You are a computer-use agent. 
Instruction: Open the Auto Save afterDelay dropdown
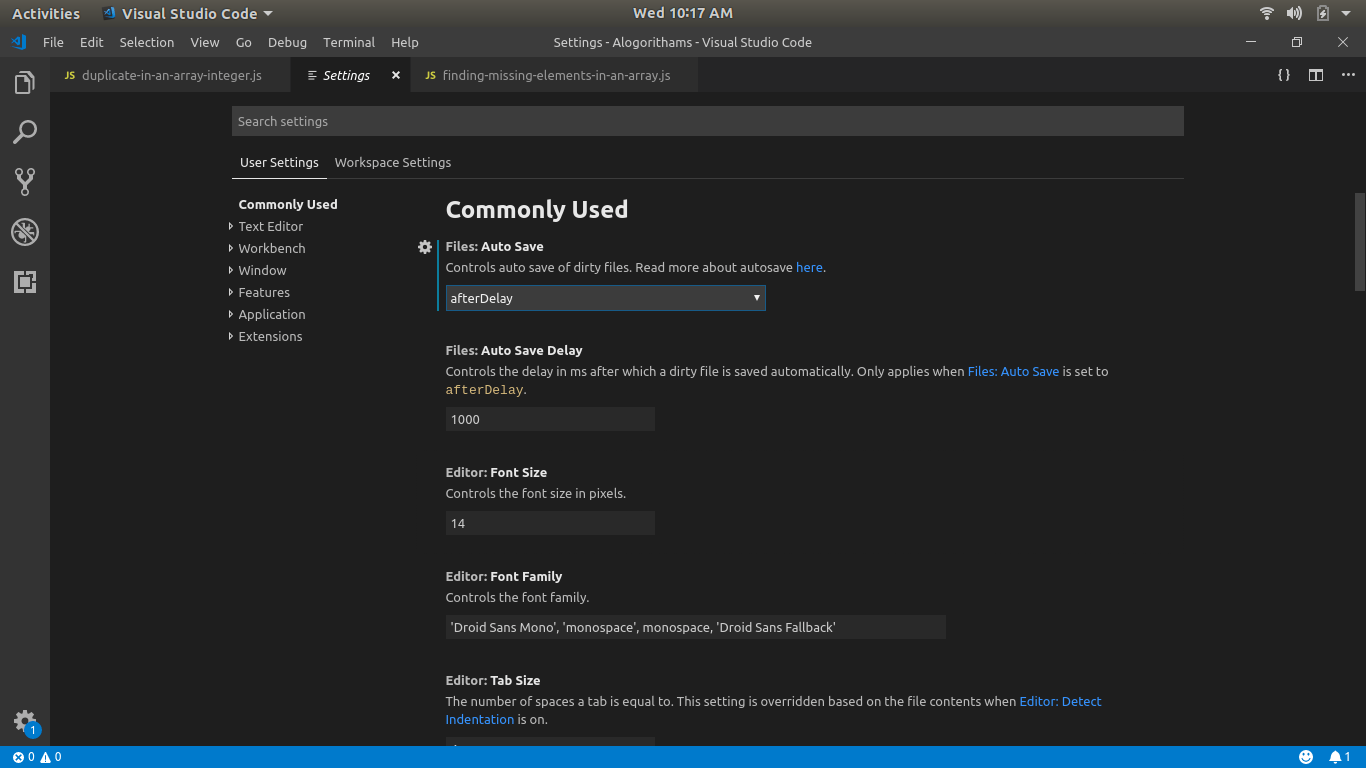tap(605, 298)
